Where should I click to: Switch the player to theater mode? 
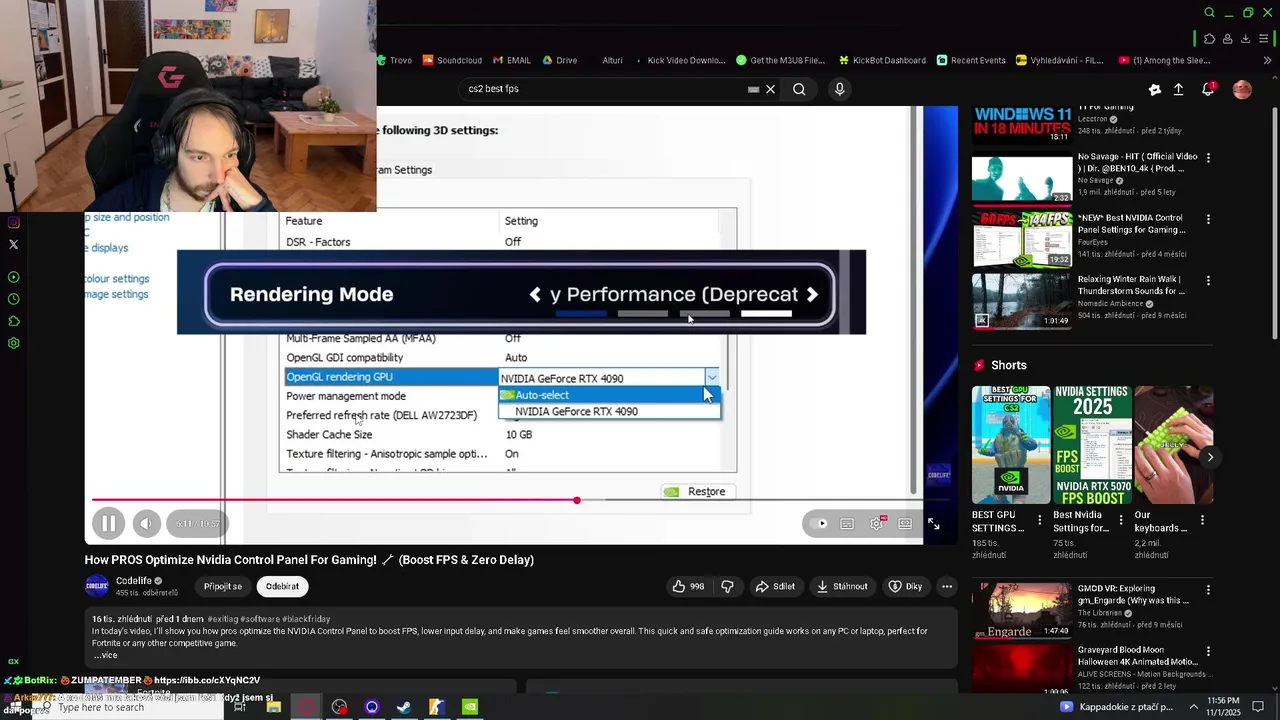[x=905, y=523]
